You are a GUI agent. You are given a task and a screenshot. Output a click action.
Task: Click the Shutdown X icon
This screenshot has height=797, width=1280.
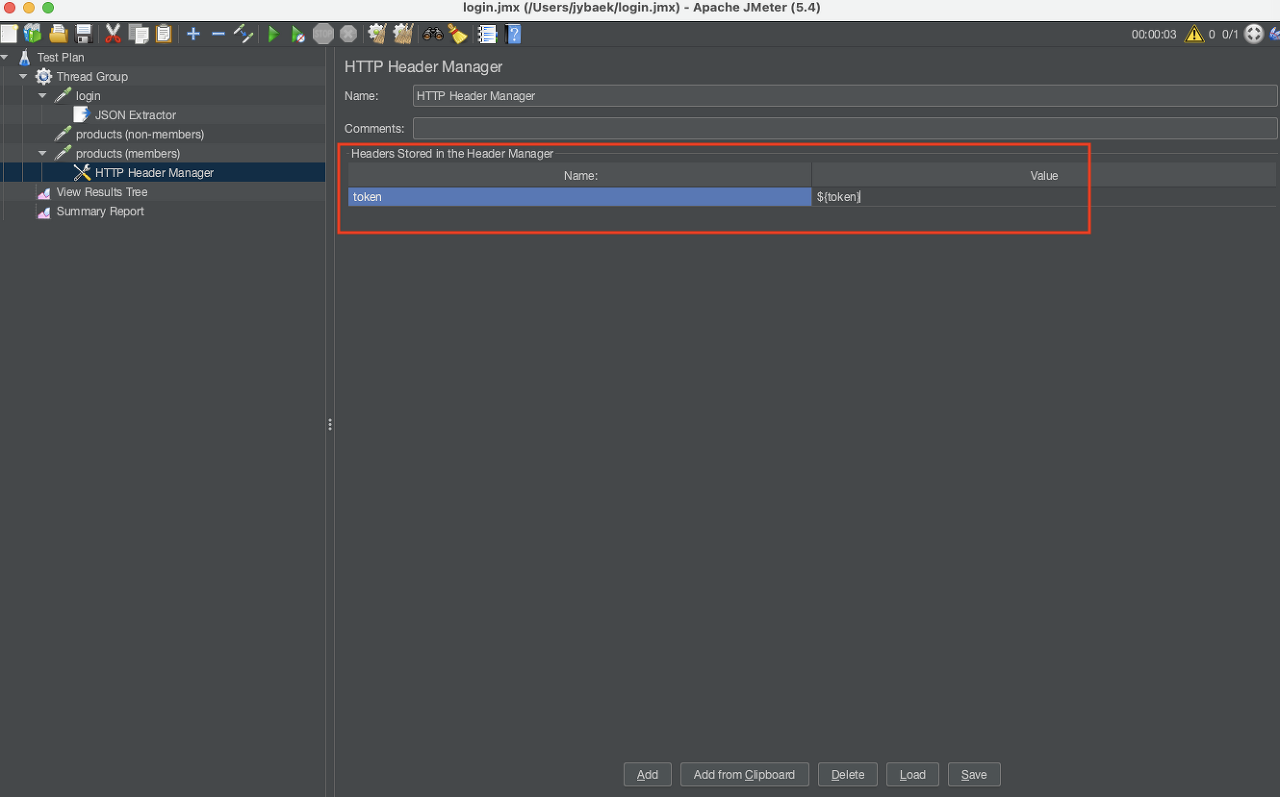point(348,34)
